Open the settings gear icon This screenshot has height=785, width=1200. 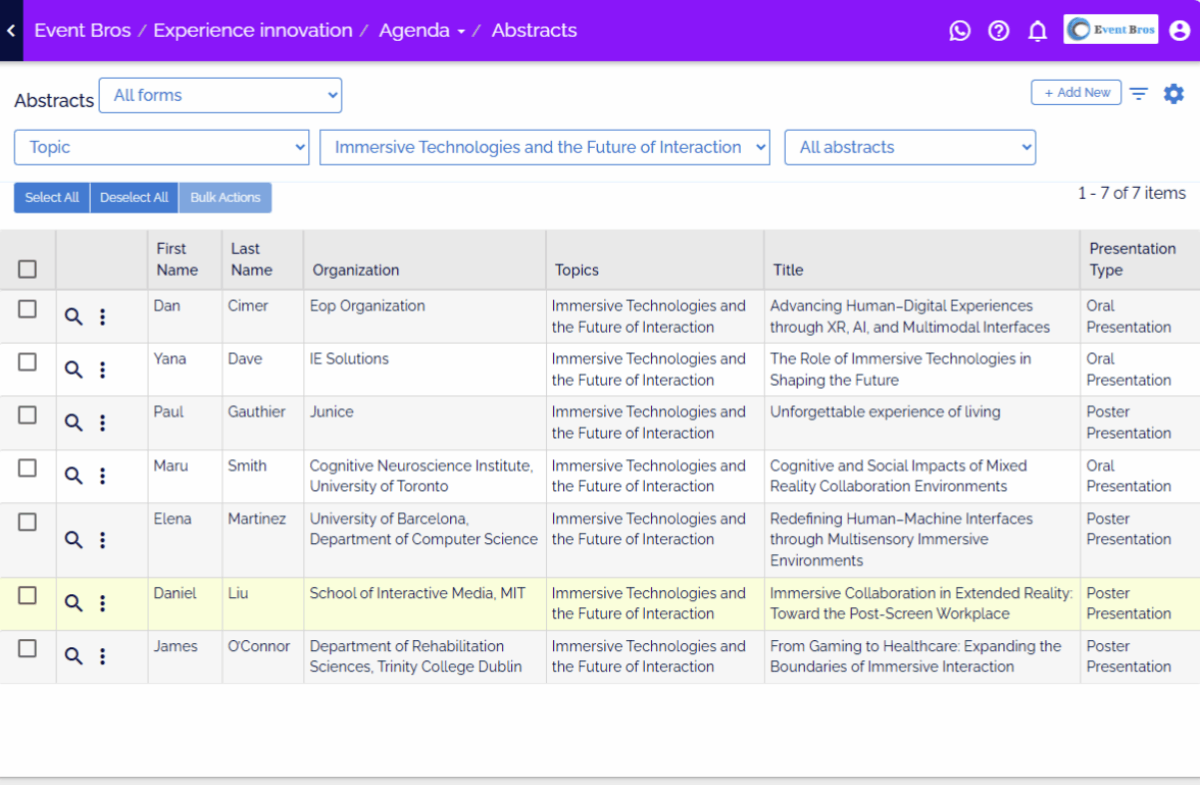click(1173, 94)
